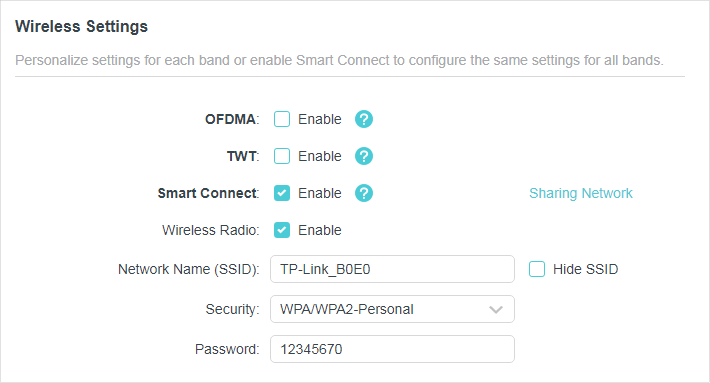Screen dimensions: 710x383
Task: Click the Enable label beside OFDMA
Action: click(x=320, y=120)
